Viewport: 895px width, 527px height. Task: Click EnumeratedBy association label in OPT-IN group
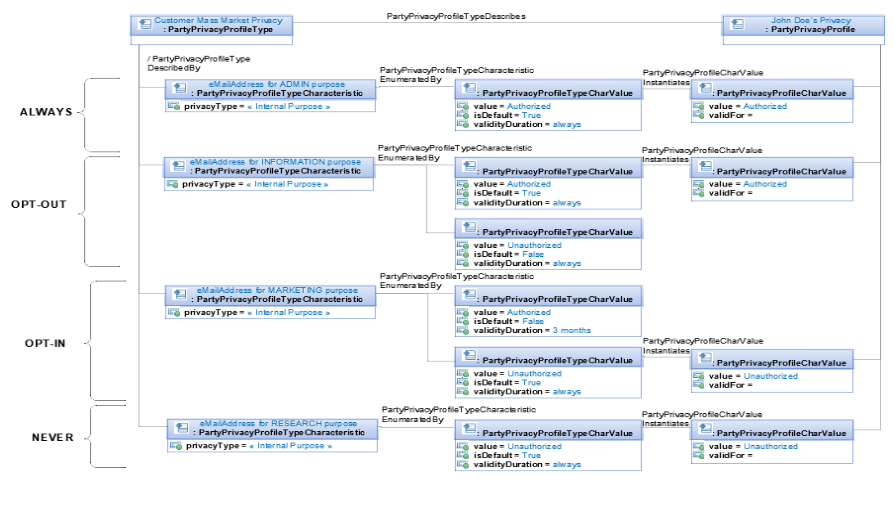(x=411, y=285)
